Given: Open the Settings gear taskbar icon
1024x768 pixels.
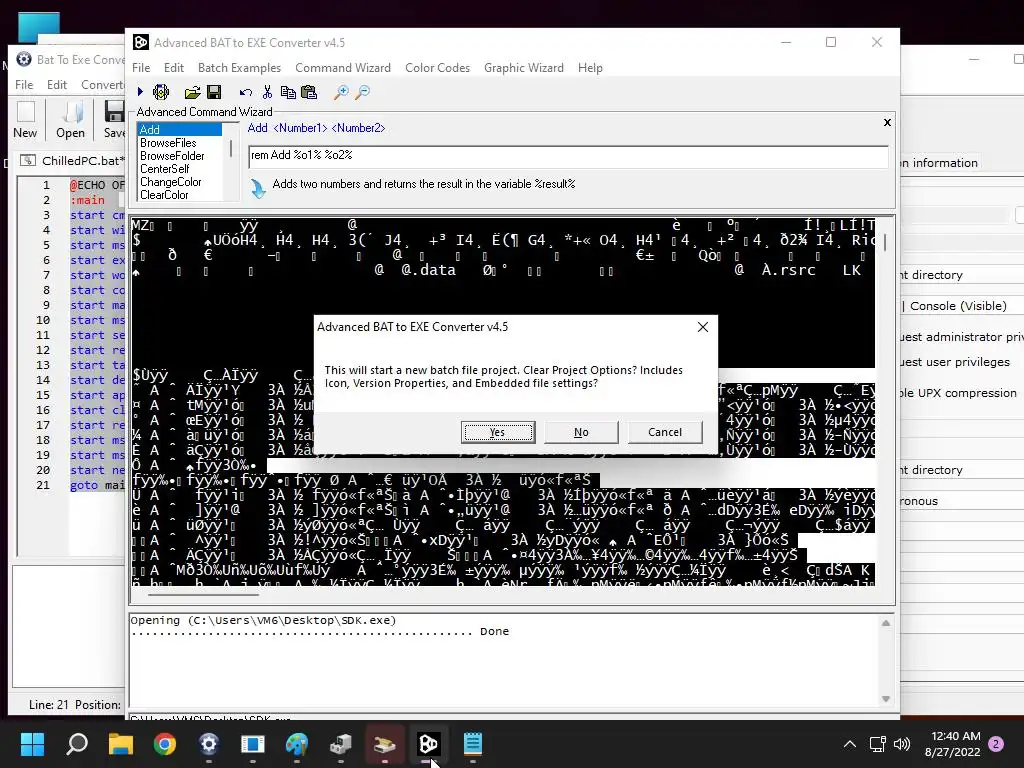Looking at the screenshot, I should 208,744.
